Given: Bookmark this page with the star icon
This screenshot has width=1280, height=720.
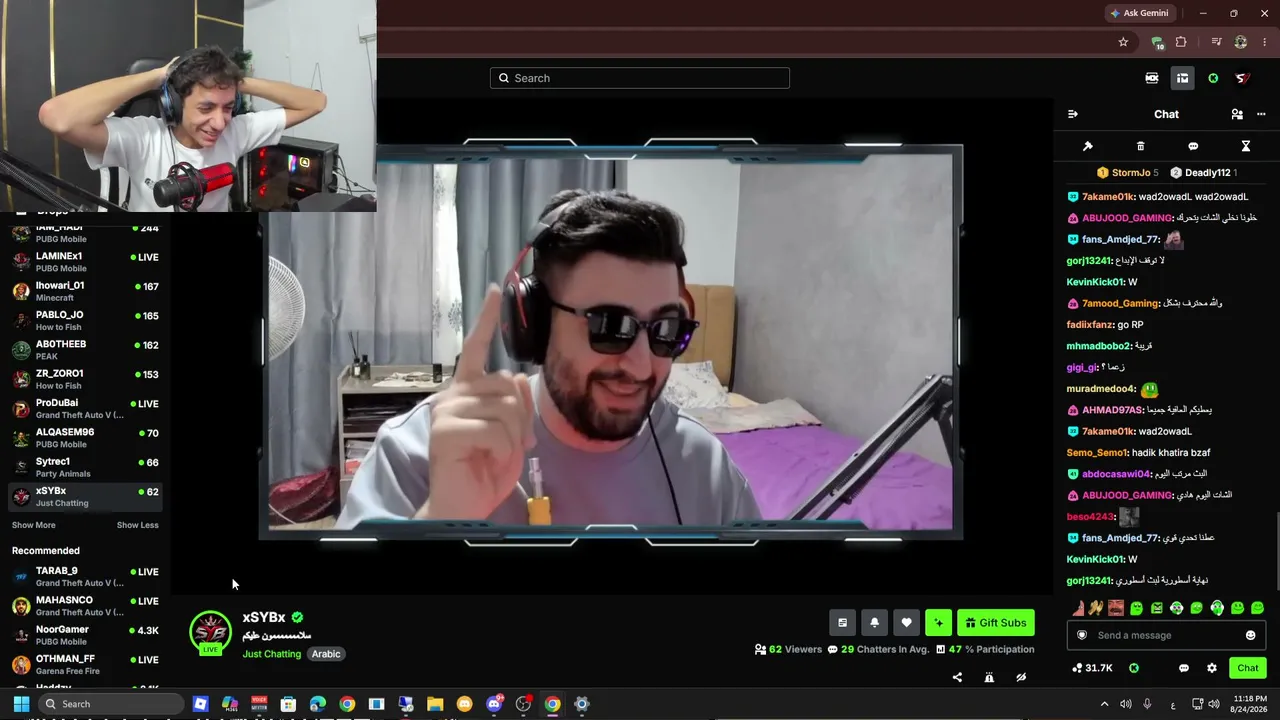Looking at the screenshot, I should 1123,42.
